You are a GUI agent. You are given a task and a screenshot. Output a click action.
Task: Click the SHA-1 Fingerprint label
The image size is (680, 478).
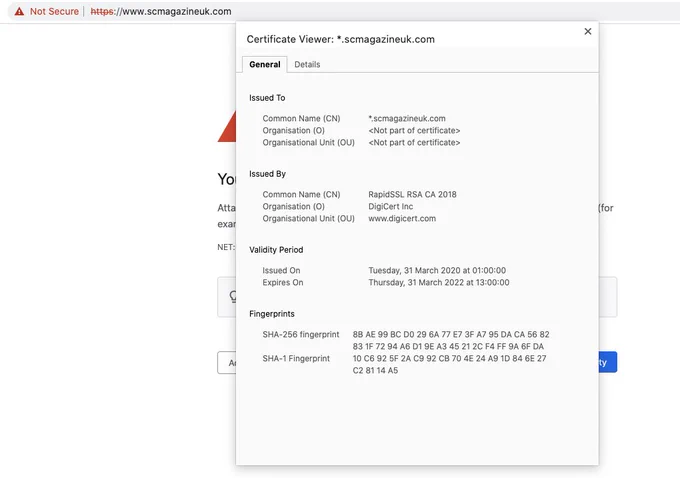pyautogui.click(x=296, y=359)
